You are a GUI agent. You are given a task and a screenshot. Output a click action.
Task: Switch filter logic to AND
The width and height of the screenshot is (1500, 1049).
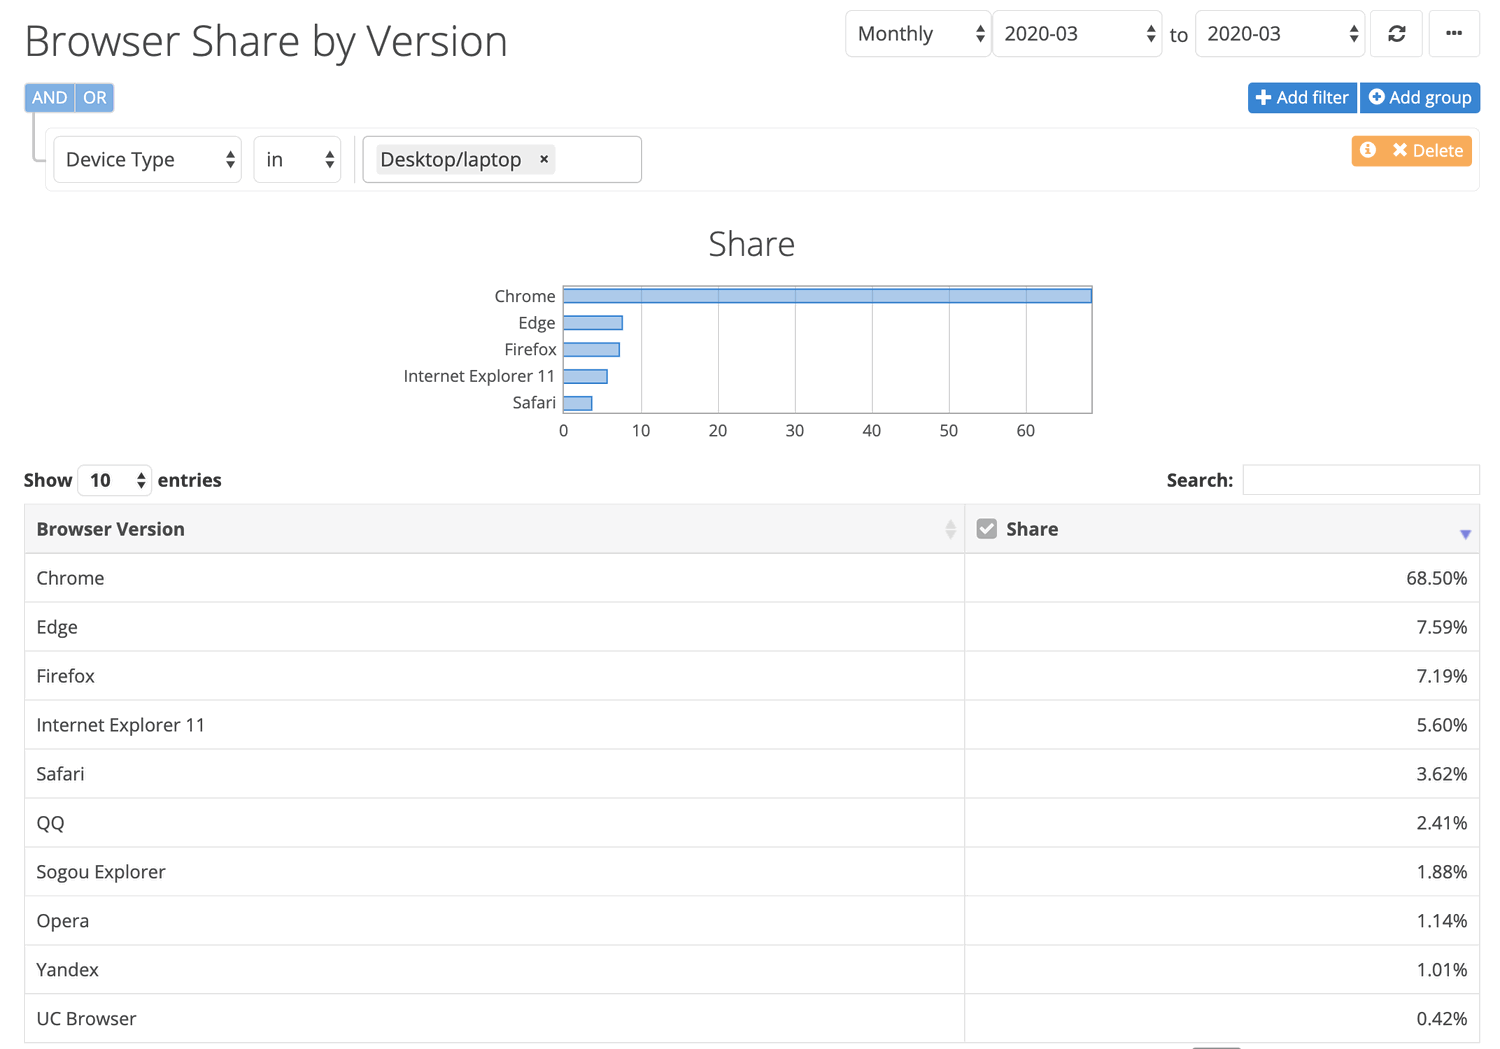click(48, 97)
